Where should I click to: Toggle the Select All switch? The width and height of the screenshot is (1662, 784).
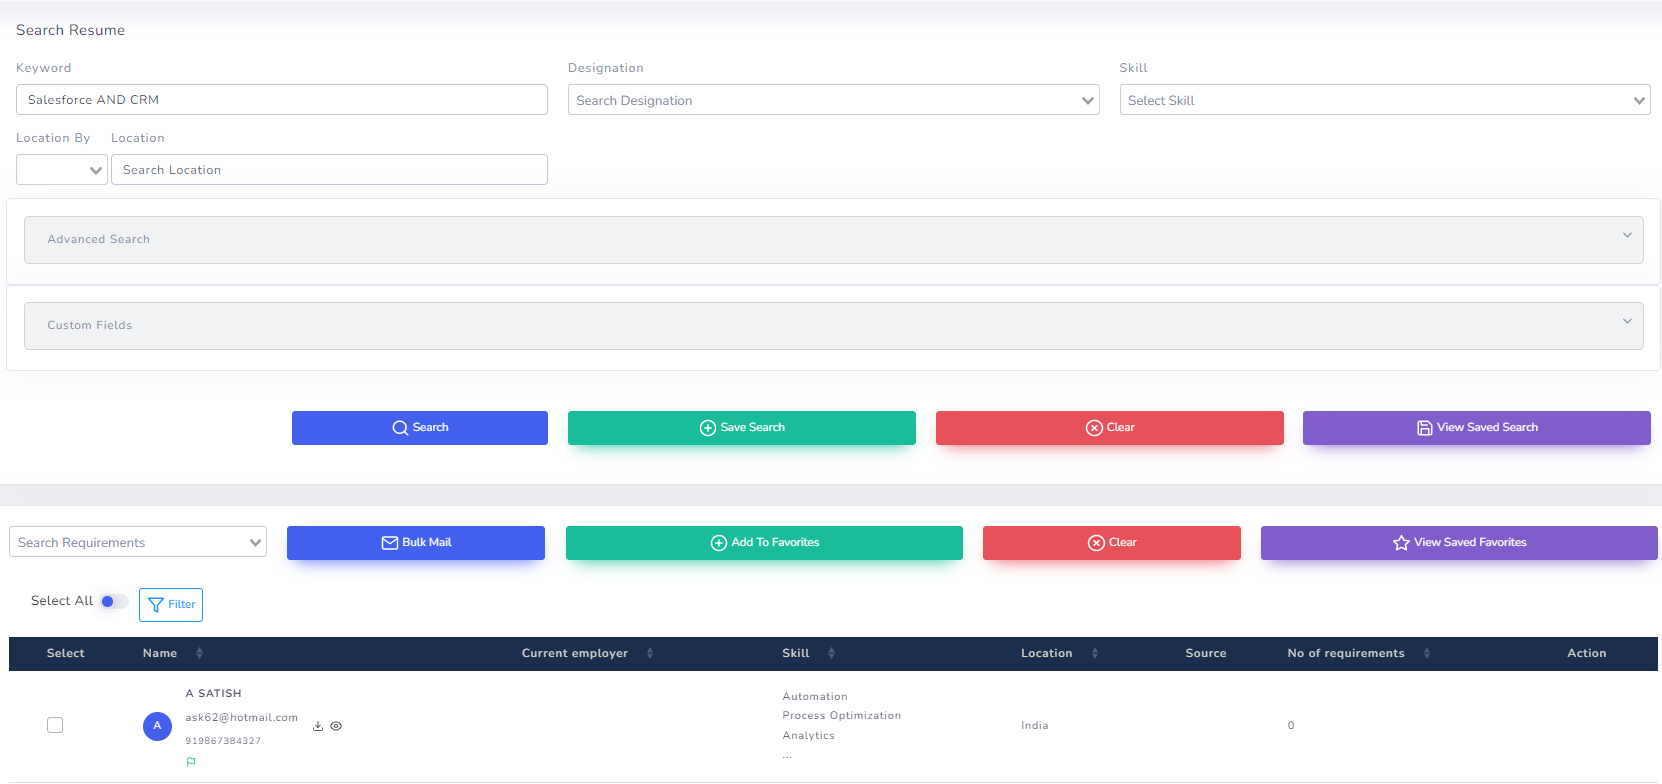(114, 601)
